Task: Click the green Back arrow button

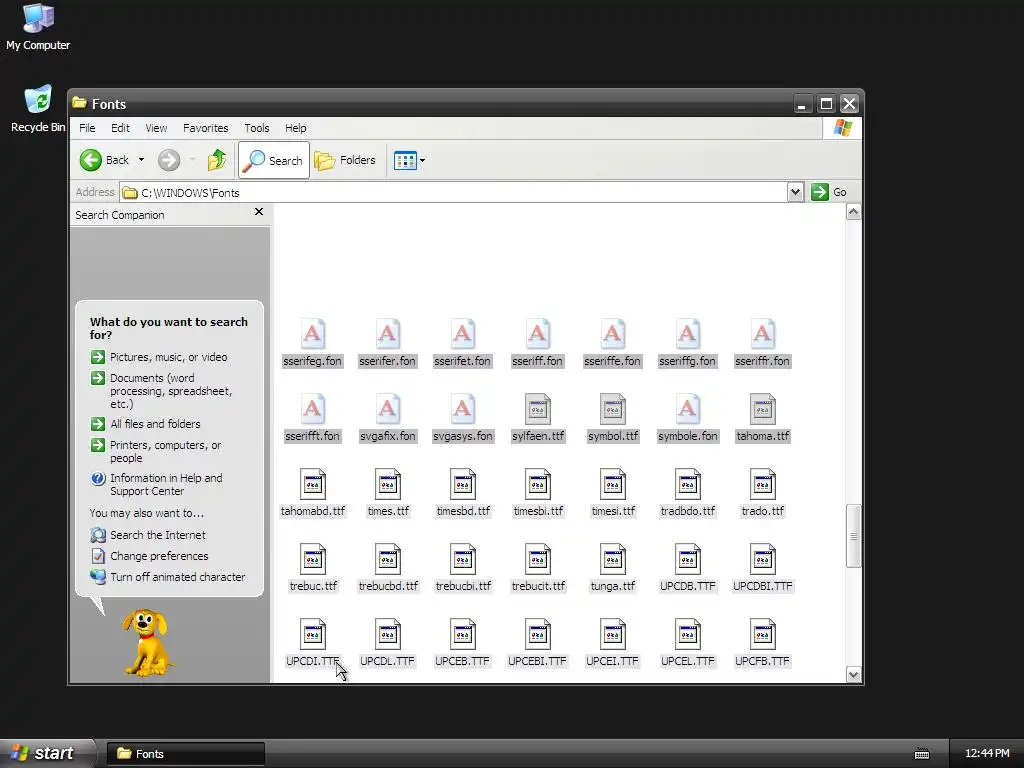Action: click(91, 160)
